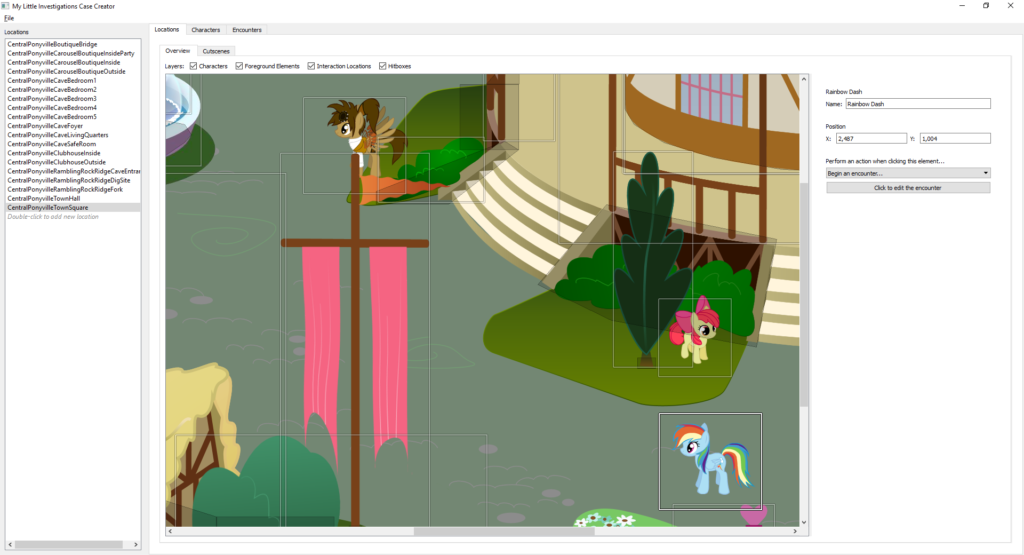Click the scene's vertical scrollbar up arrow
The image size is (1024, 555).
pyautogui.click(x=804, y=79)
